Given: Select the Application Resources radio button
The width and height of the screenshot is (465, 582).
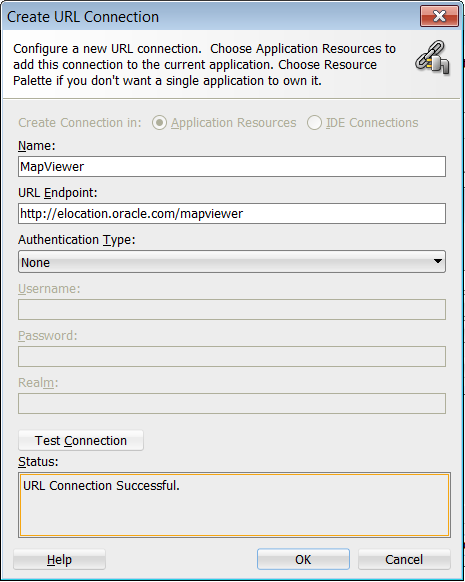Looking at the screenshot, I should point(159,123).
